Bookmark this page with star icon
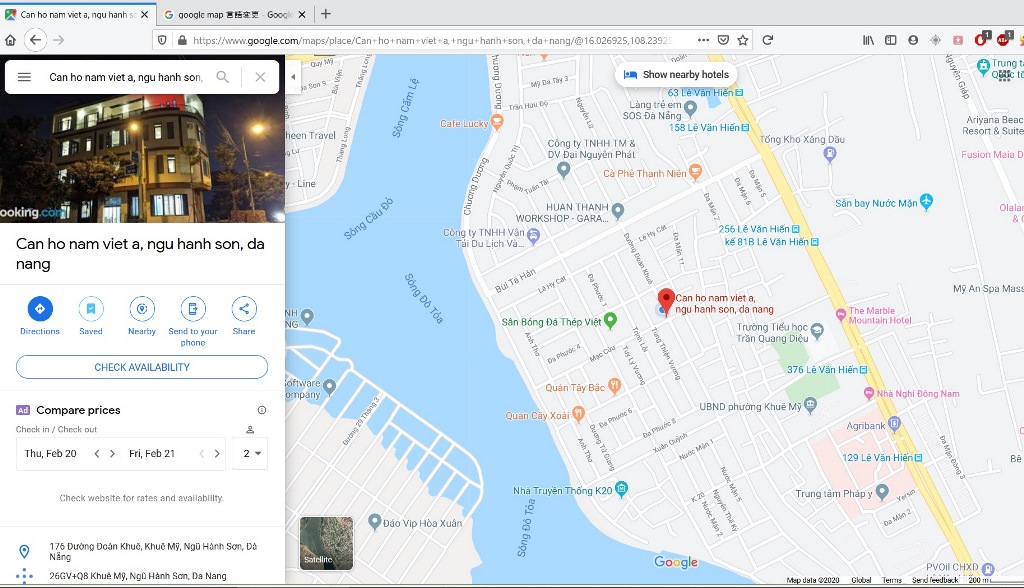 click(743, 40)
